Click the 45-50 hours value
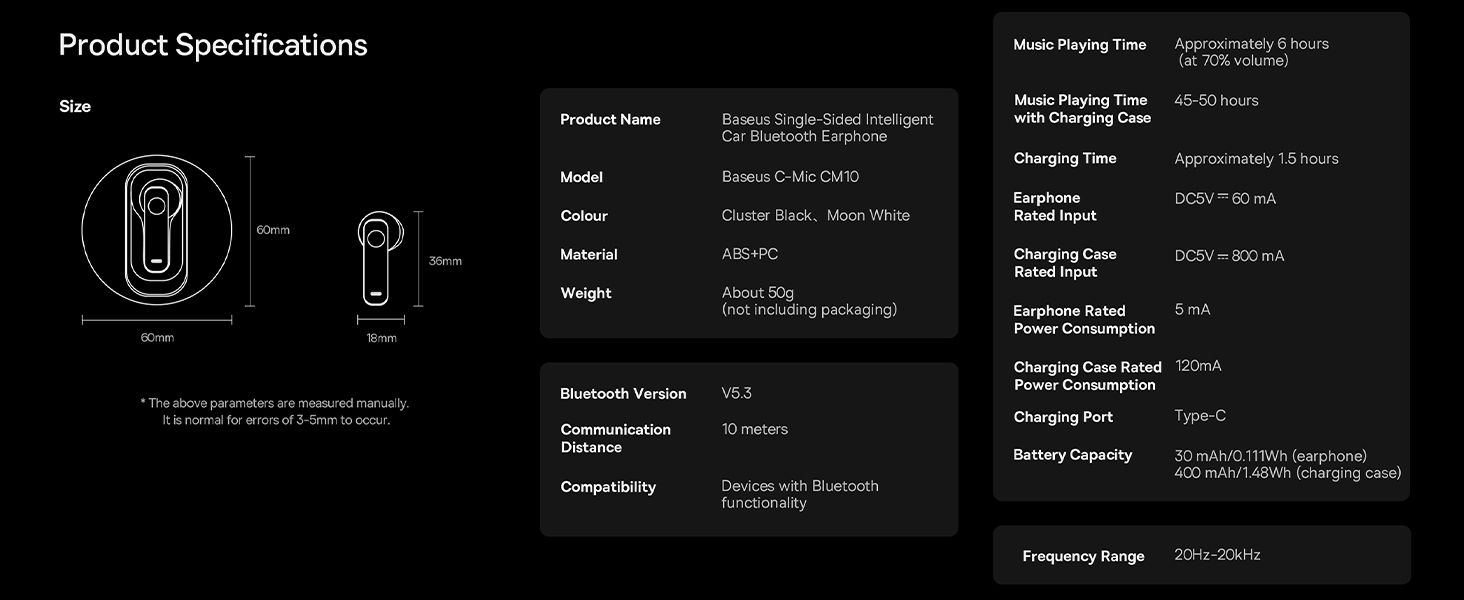Viewport: 1464px width, 600px height. tap(1216, 100)
